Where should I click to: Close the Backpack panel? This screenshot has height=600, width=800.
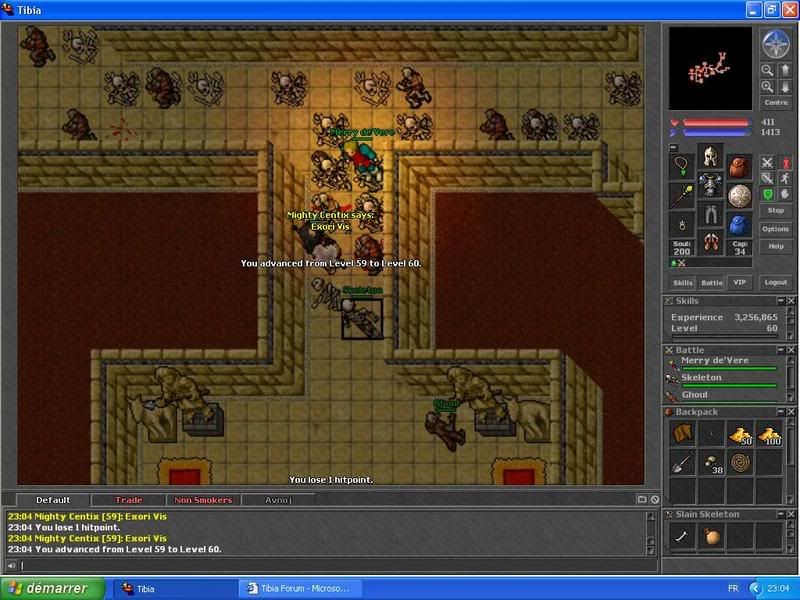click(790, 412)
